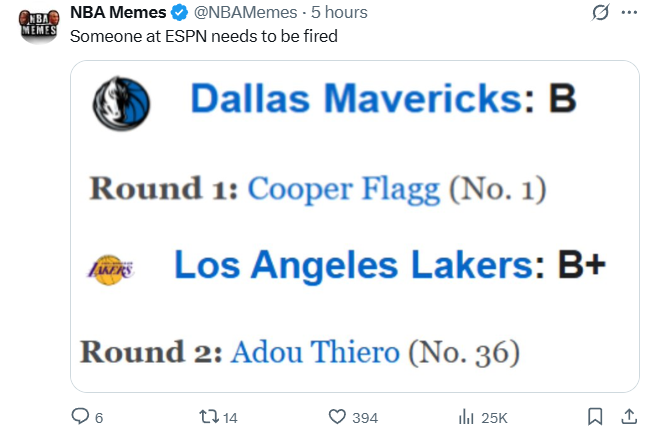Click the share post upload icon

(629, 416)
